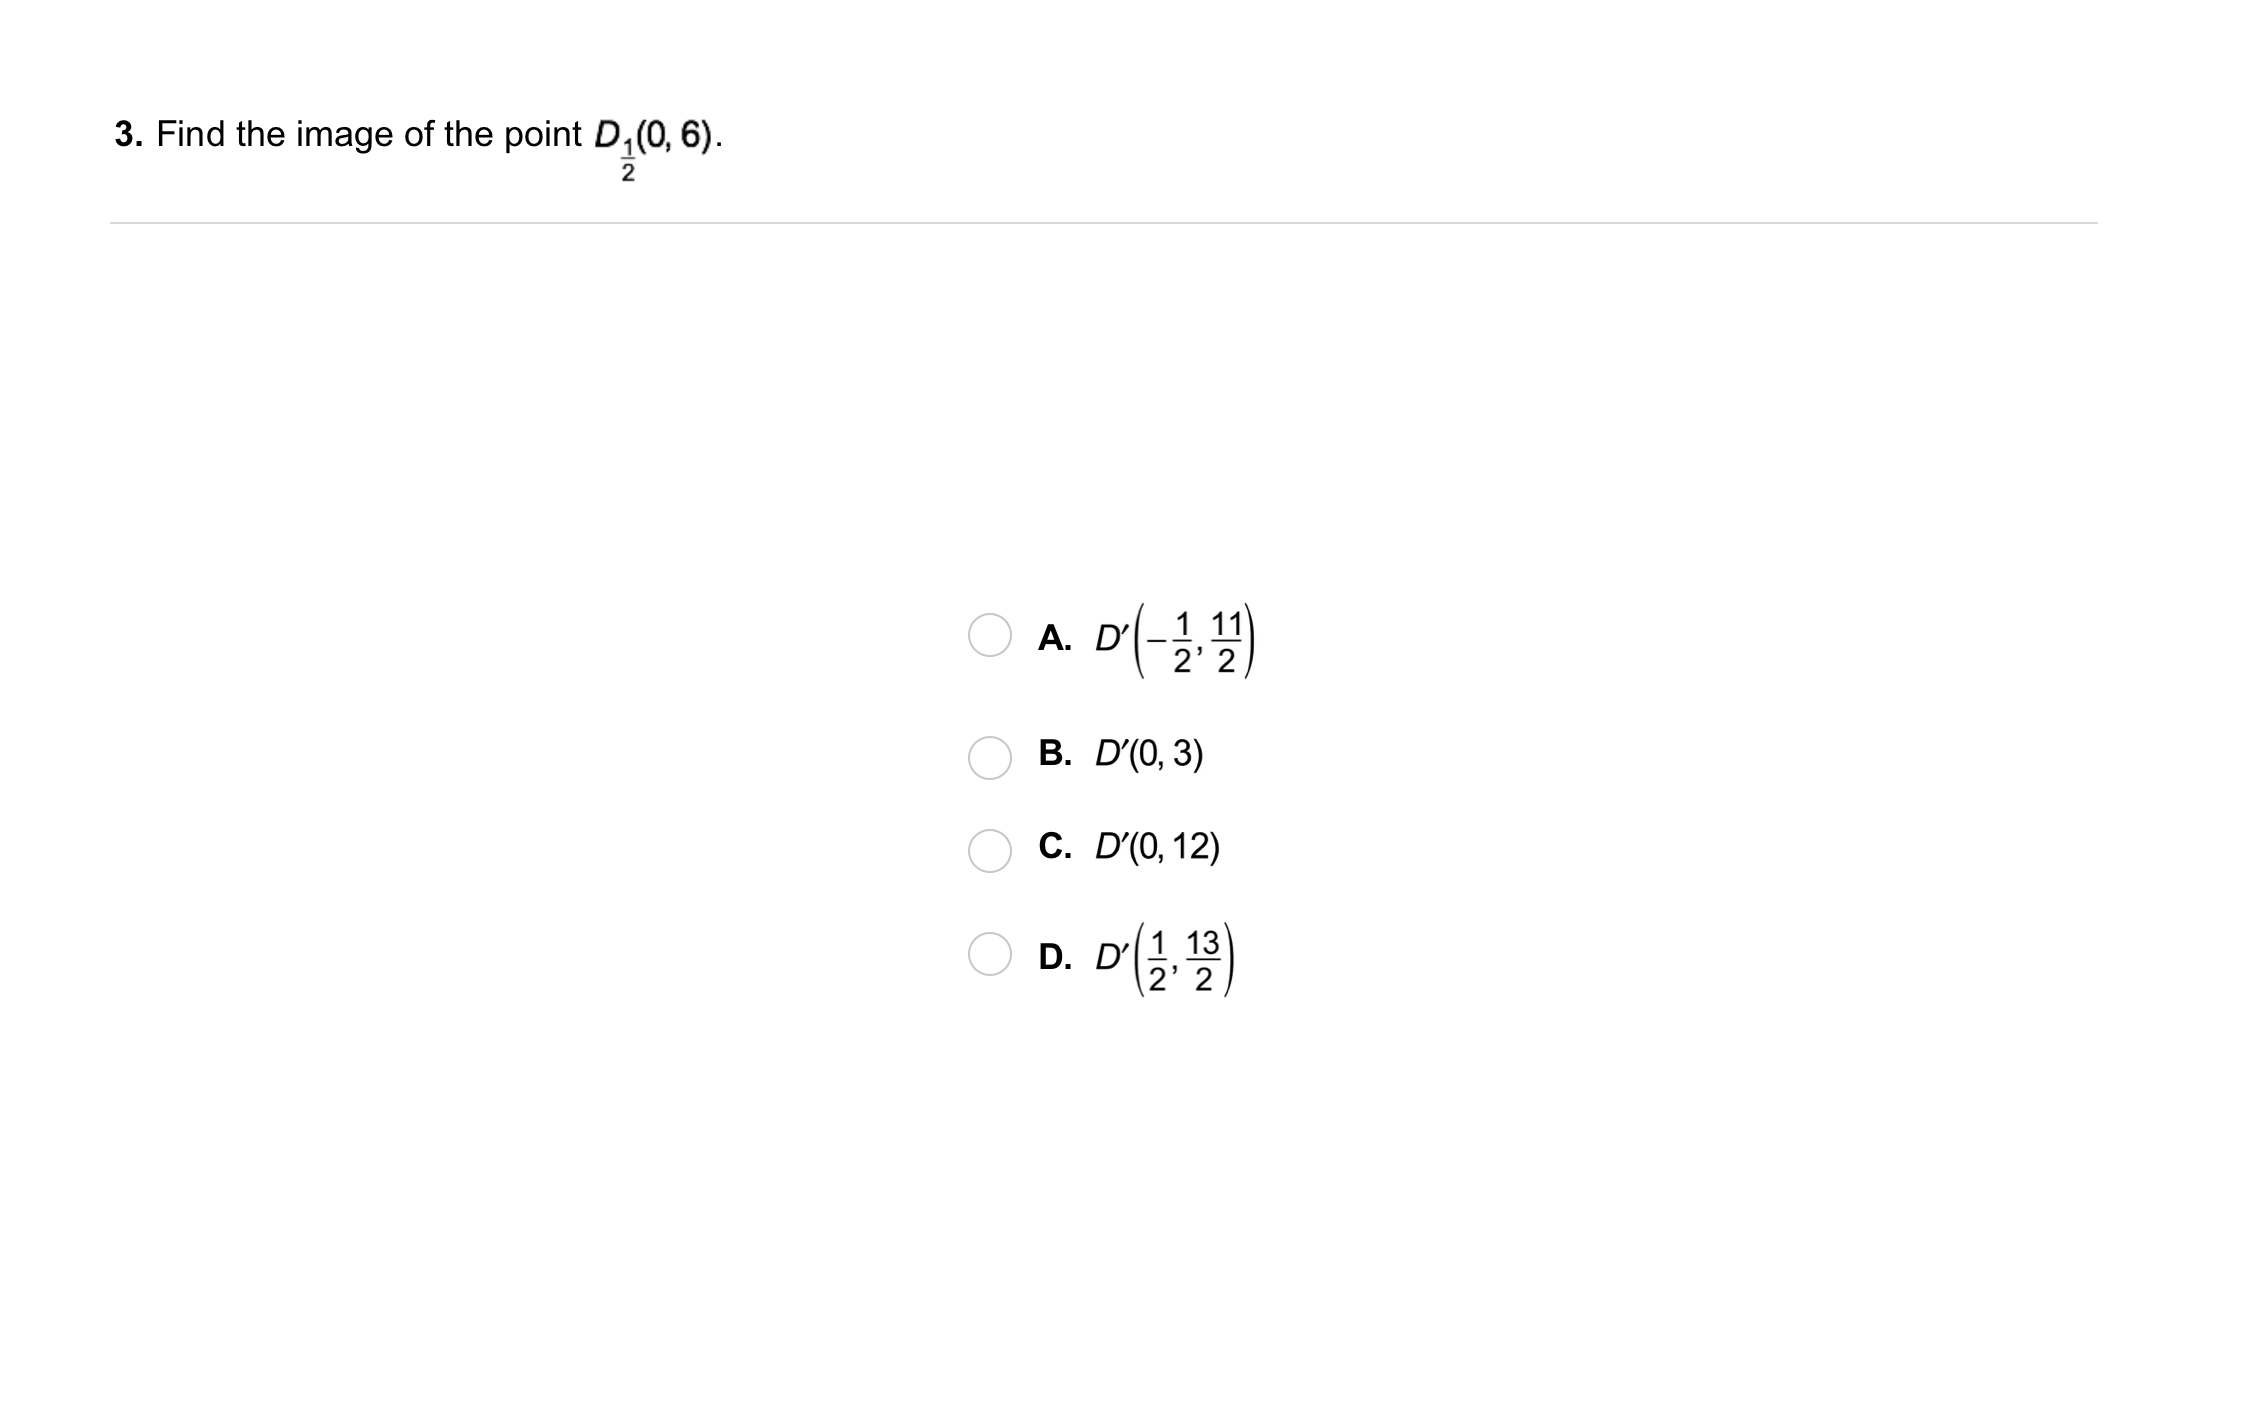
Task: Mark the radio button for option C
Action: point(989,850)
